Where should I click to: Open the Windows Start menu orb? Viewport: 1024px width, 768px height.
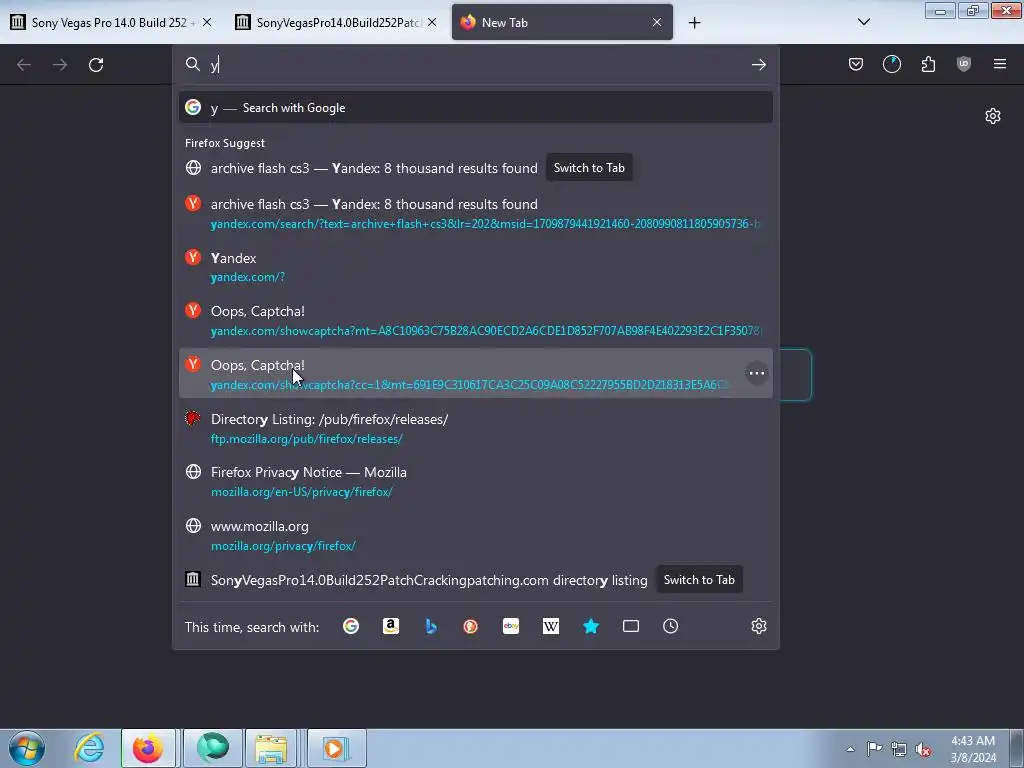tap(27, 748)
